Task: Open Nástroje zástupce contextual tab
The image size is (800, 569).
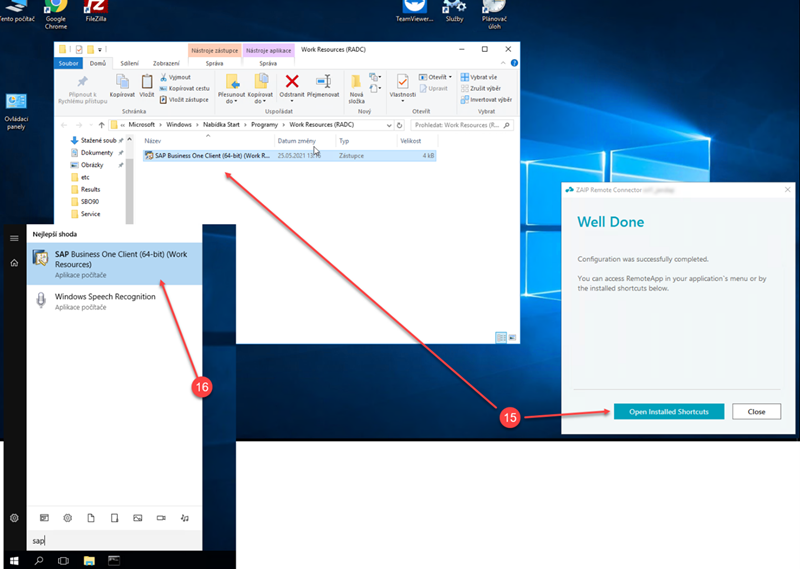Action: 214,50
